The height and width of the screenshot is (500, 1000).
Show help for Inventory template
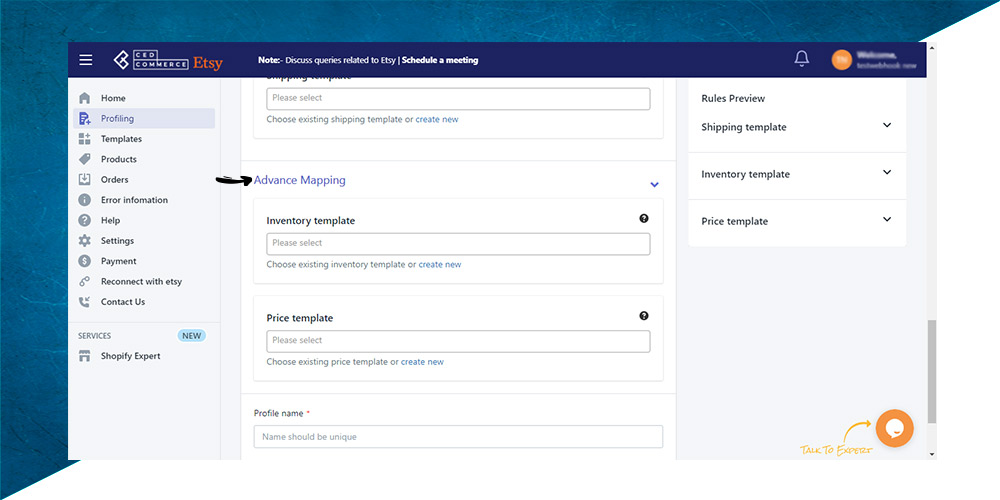pyautogui.click(x=643, y=218)
